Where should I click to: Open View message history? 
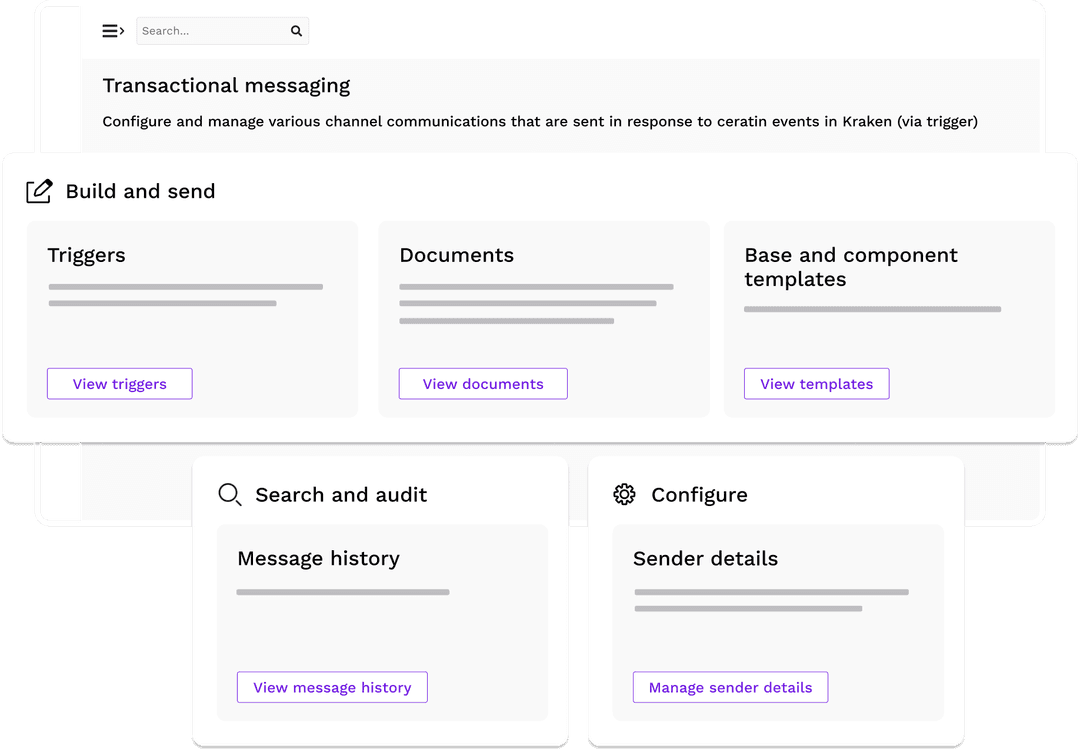pyautogui.click(x=332, y=687)
